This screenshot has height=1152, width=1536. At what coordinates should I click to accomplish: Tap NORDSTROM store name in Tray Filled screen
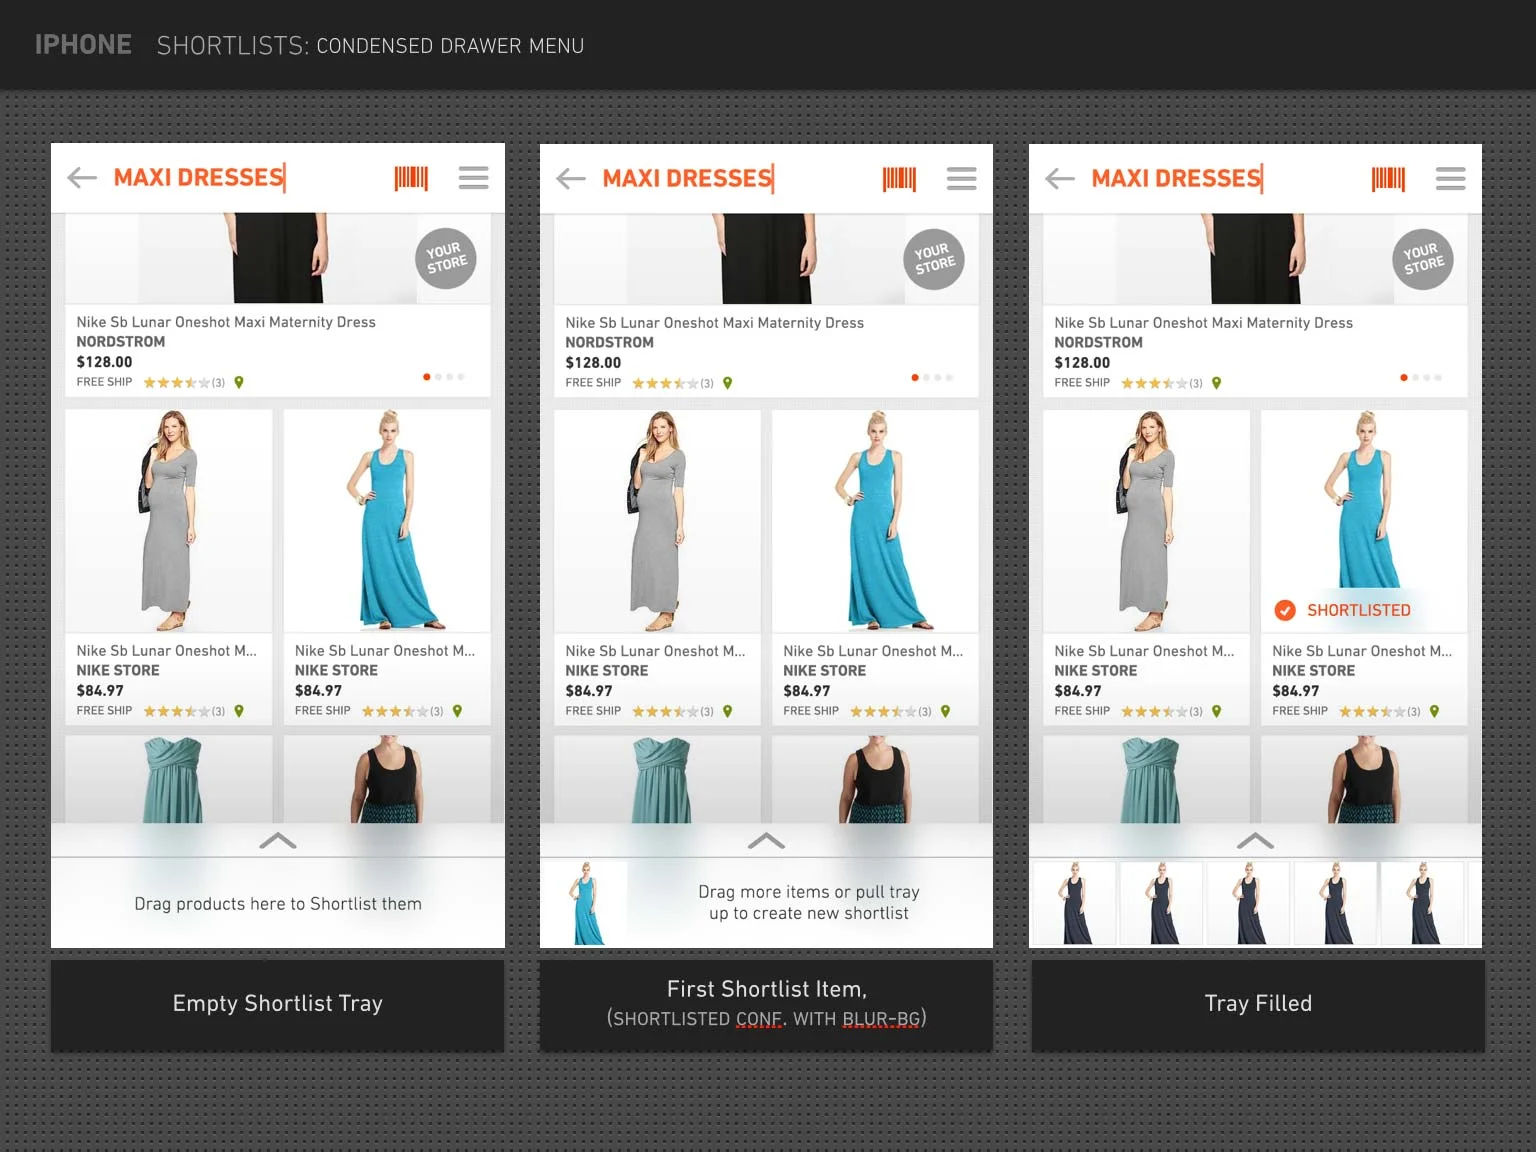click(1098, 342)
